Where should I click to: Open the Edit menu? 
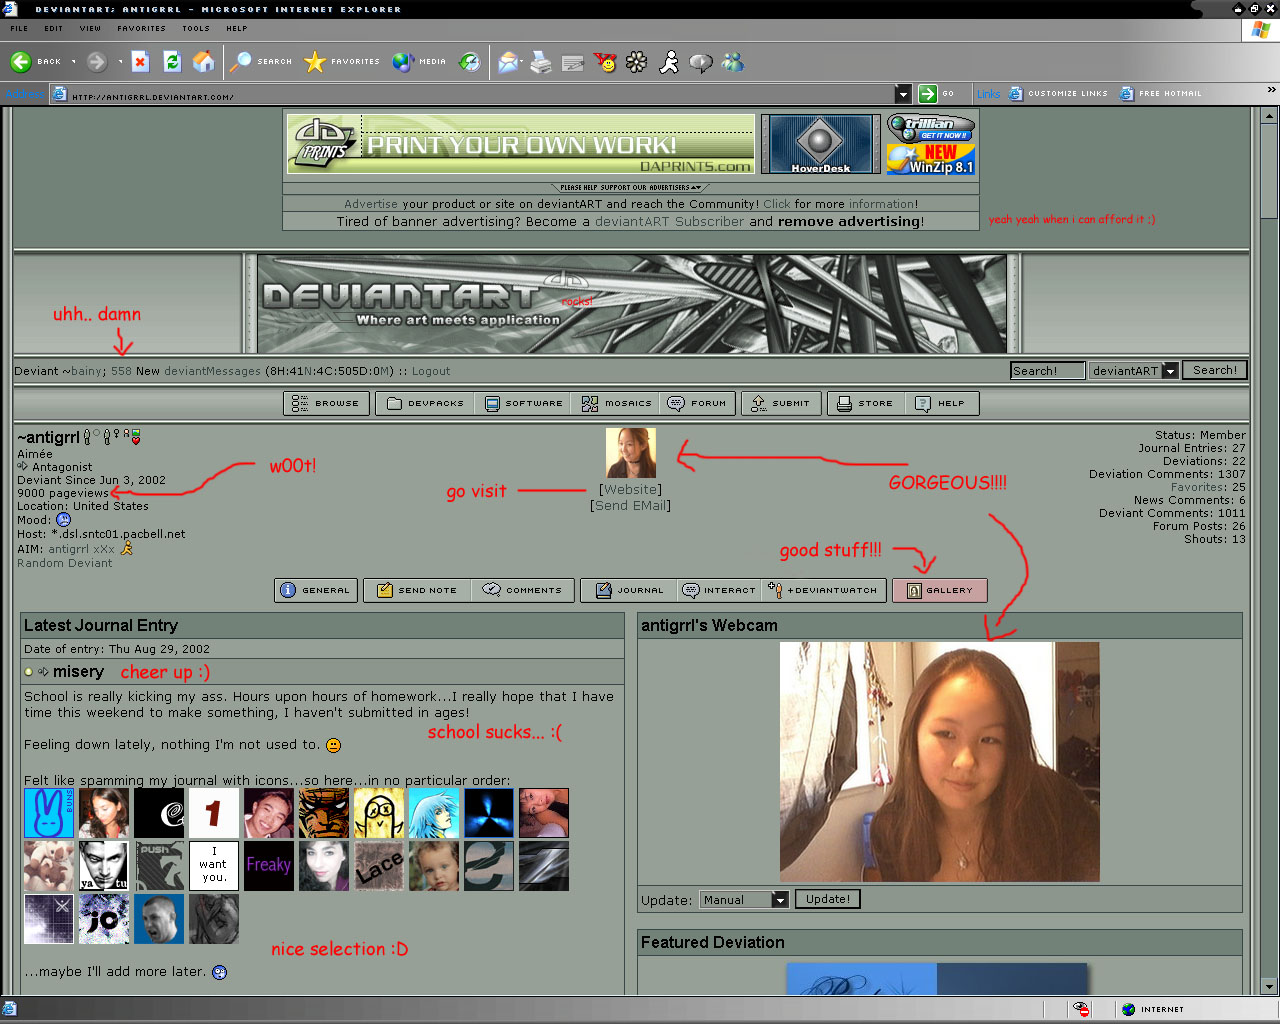(x=53, y=29)
